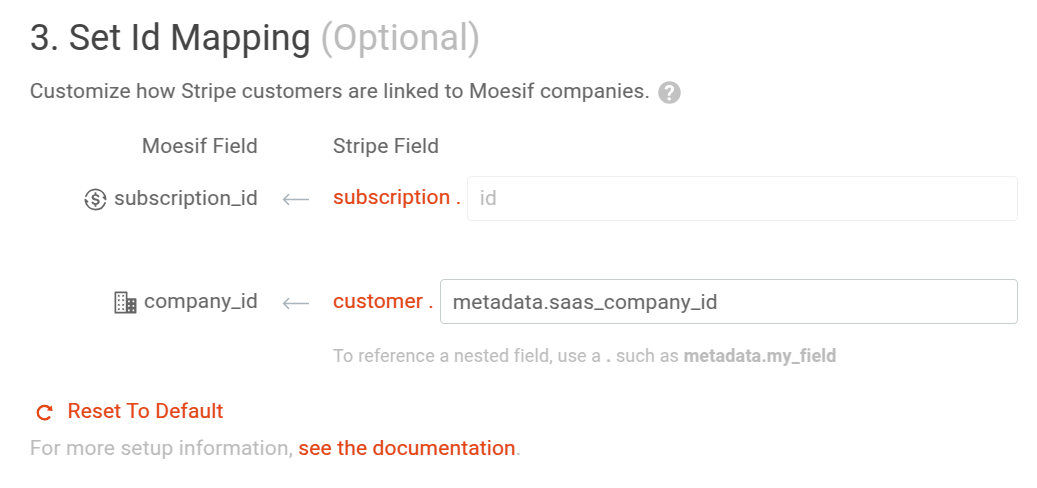Select the subscription_id field label
This screenshot has height=488, width=1037.
point(186,198)
